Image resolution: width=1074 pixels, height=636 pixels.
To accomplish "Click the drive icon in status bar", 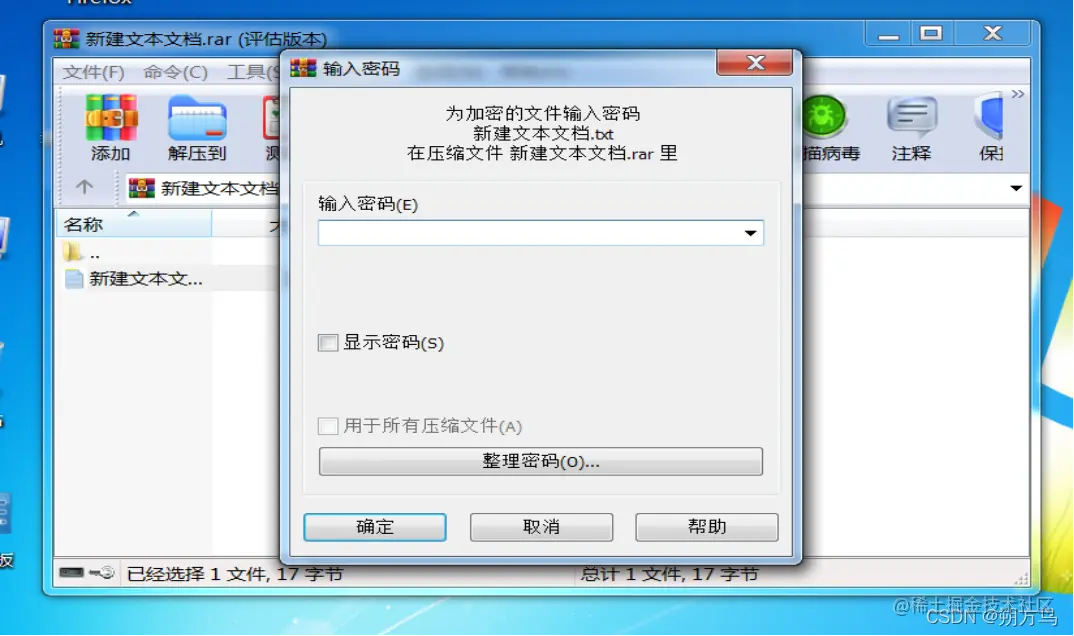I will tap(71, 572).
